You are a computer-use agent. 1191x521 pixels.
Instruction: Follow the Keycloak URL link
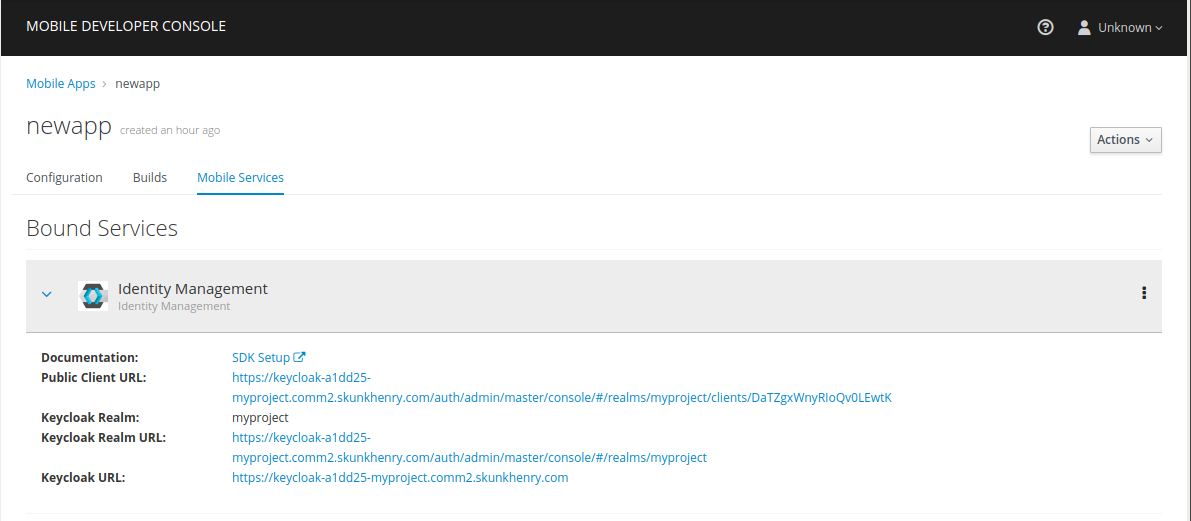[x=400, y=478]
